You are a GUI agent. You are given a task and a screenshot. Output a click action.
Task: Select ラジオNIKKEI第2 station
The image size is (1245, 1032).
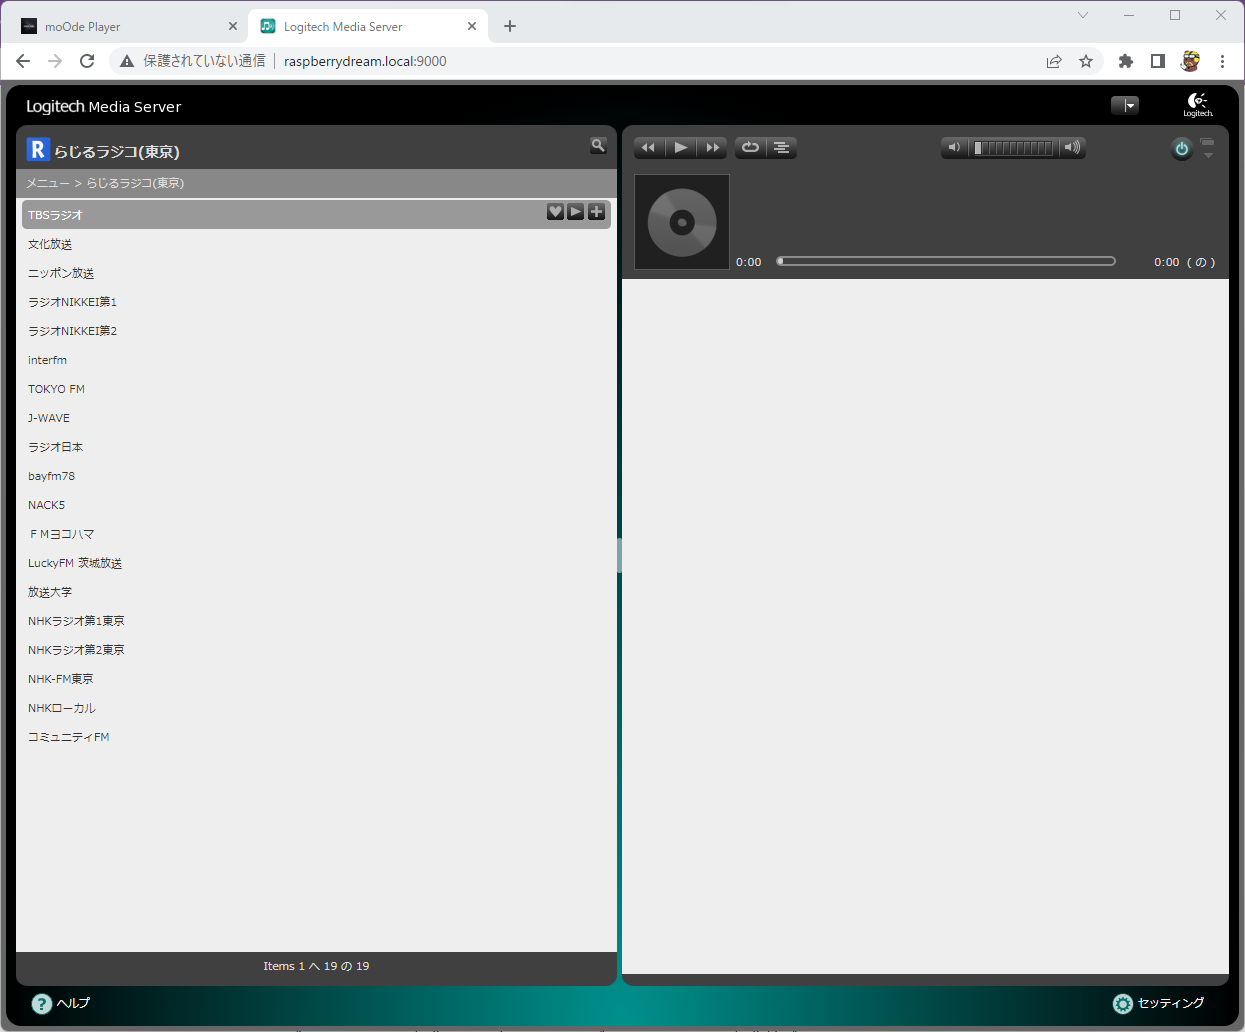pyautogui.click(x=316, y=331)
